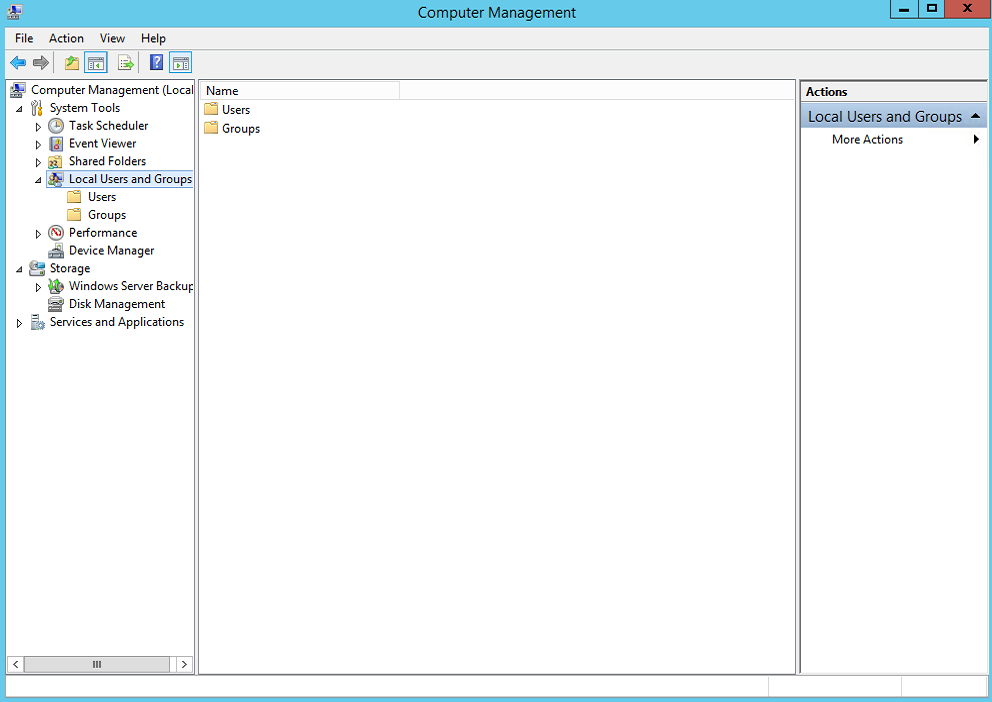Select Users label in the tree
This screenshot has height=702, width=992.
(x=102, y=197)
